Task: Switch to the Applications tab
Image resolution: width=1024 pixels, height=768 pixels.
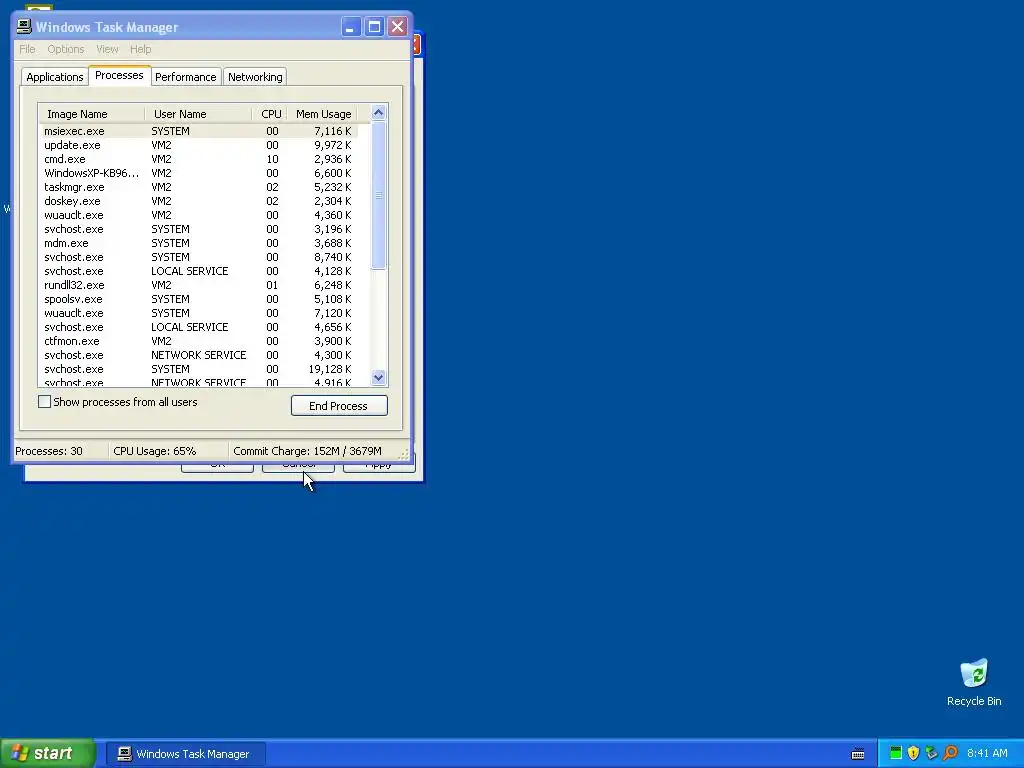Action: (55, 77)
